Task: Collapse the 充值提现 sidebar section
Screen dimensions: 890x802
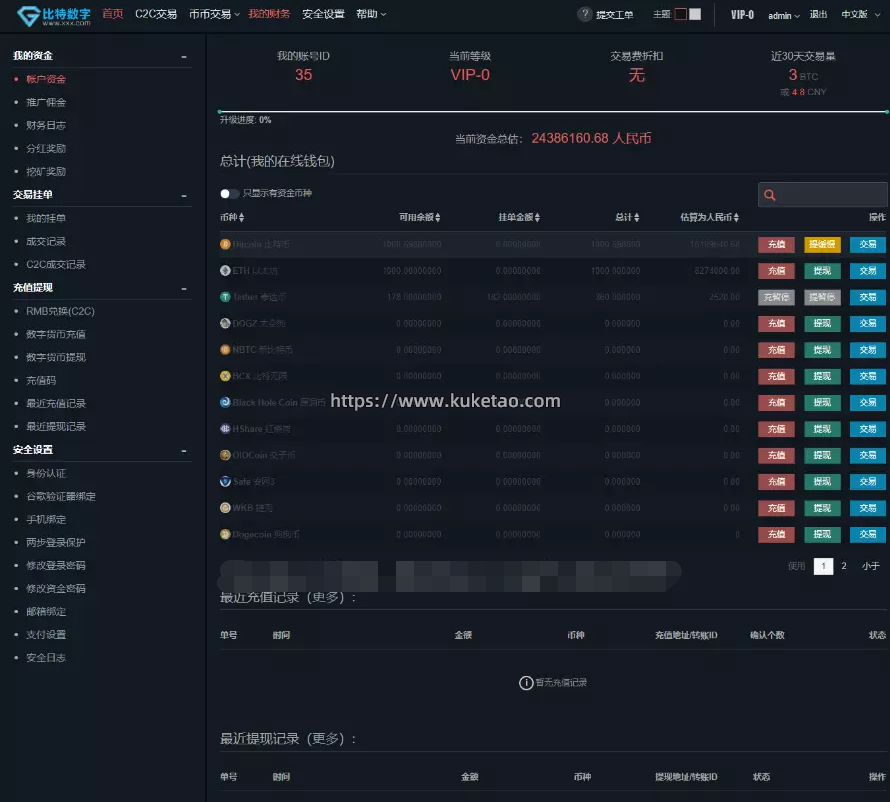Action: point(184,288)
